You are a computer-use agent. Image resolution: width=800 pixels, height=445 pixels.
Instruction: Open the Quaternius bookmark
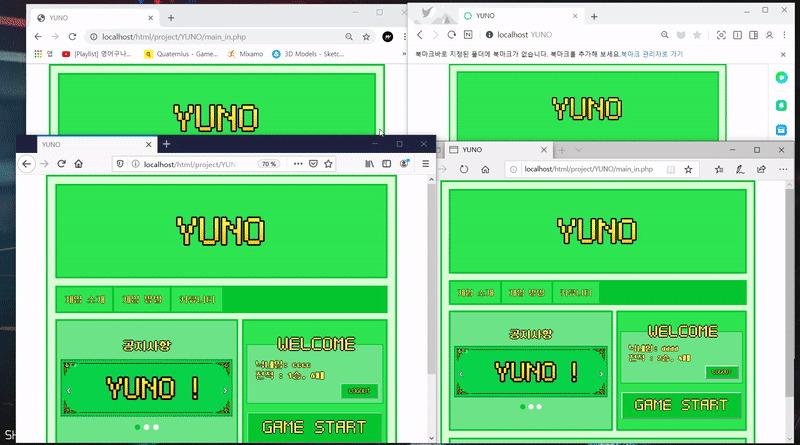coord(181,54)
